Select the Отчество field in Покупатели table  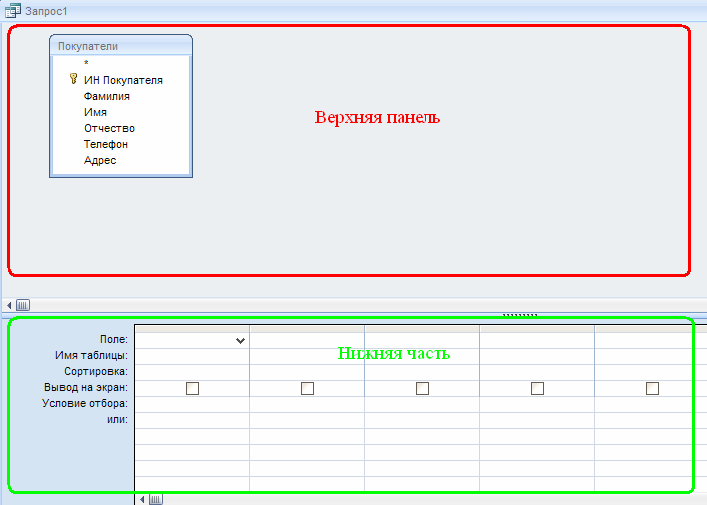point(109,128)
